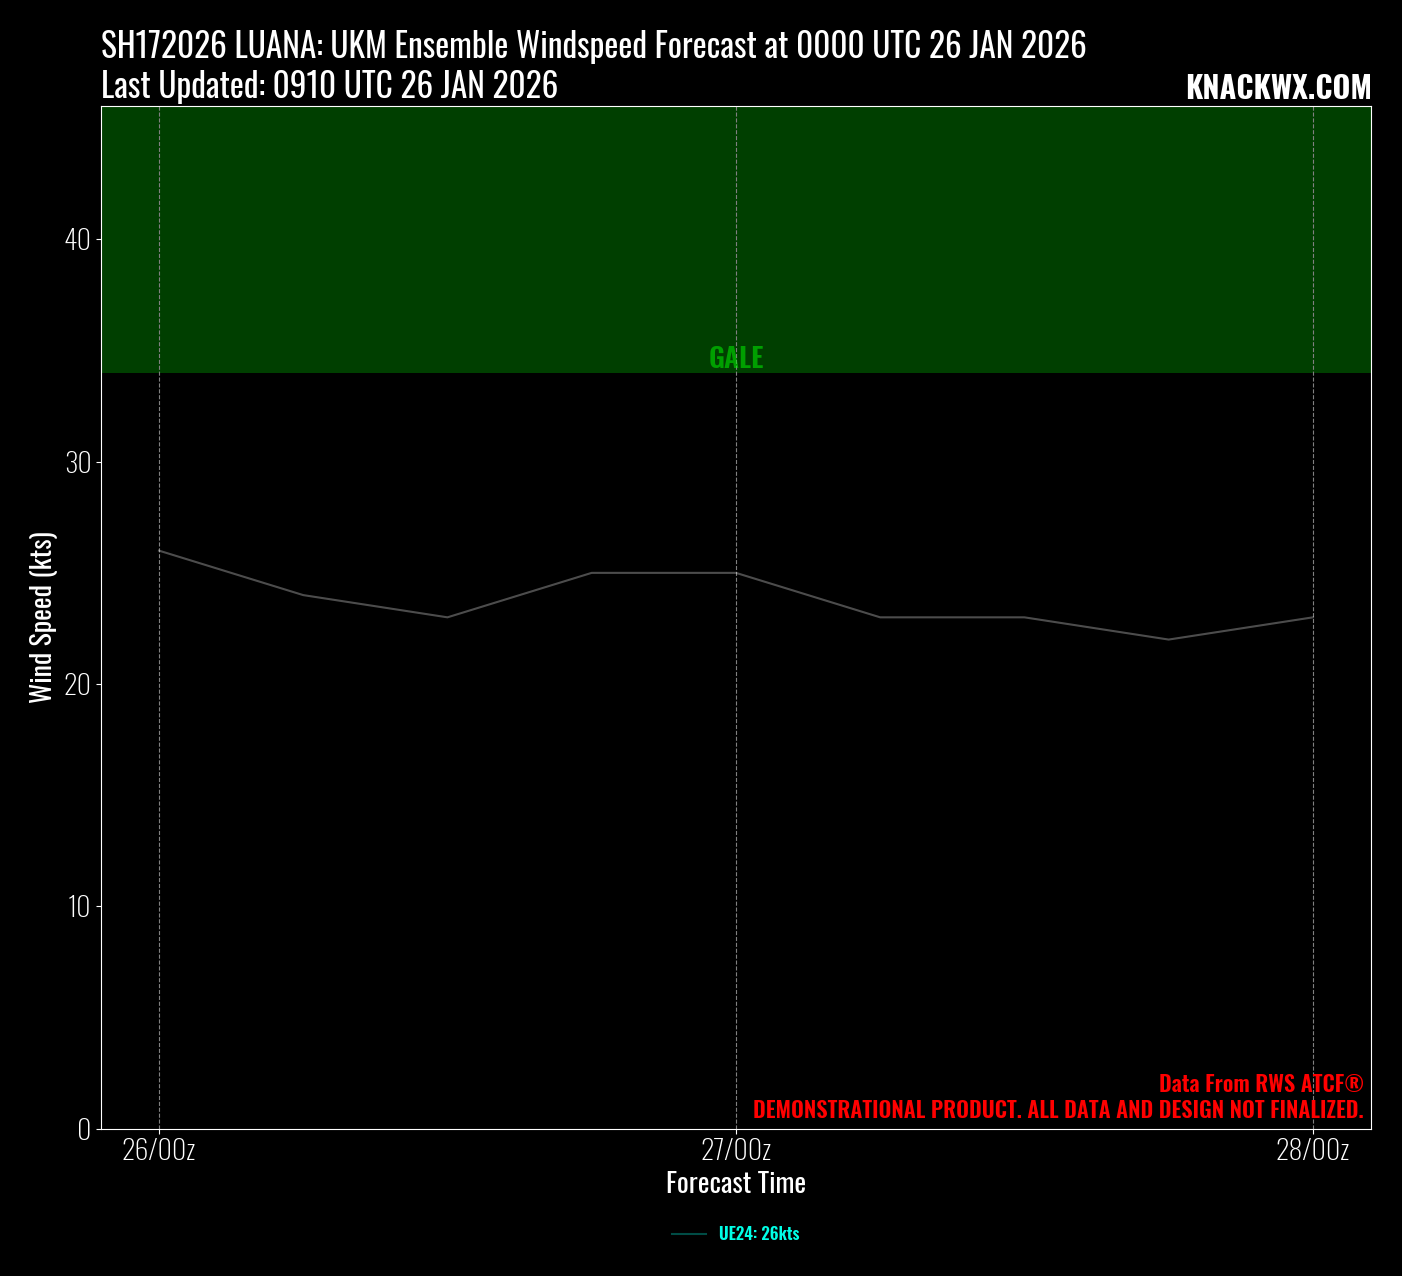Click the GALE threshold label
This screenshot has width=1402, height=1276.
tap(736, 358)
